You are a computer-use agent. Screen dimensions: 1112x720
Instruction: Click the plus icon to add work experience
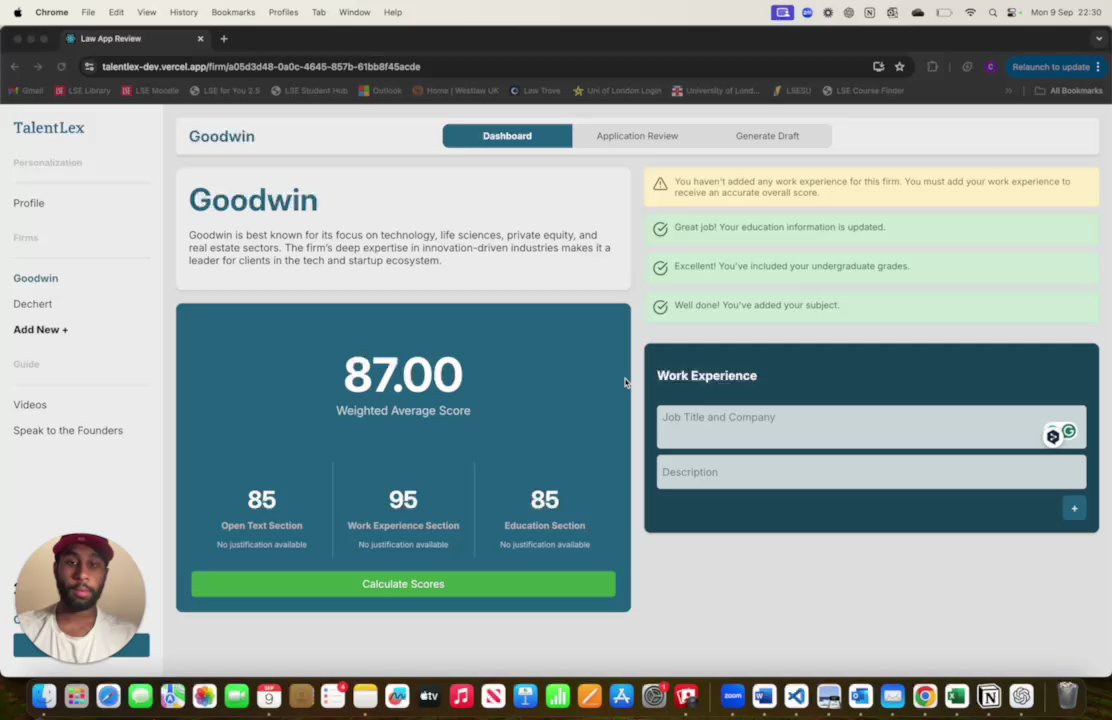point(1074,509)
